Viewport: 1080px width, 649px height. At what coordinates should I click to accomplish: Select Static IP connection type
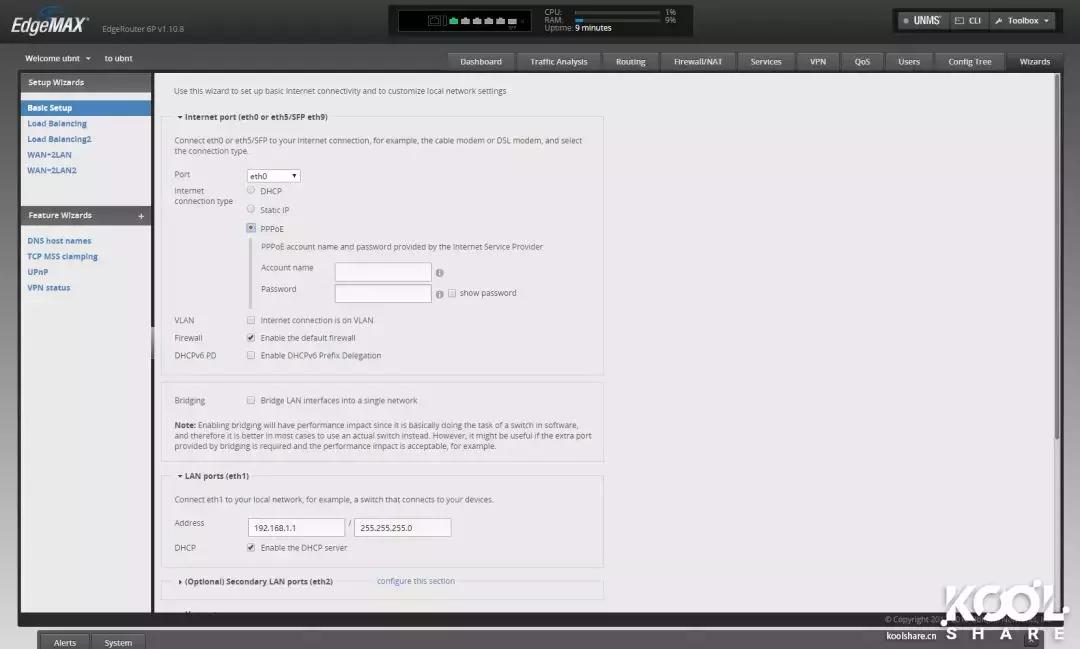pyautogui.click(x=251, y=209)
